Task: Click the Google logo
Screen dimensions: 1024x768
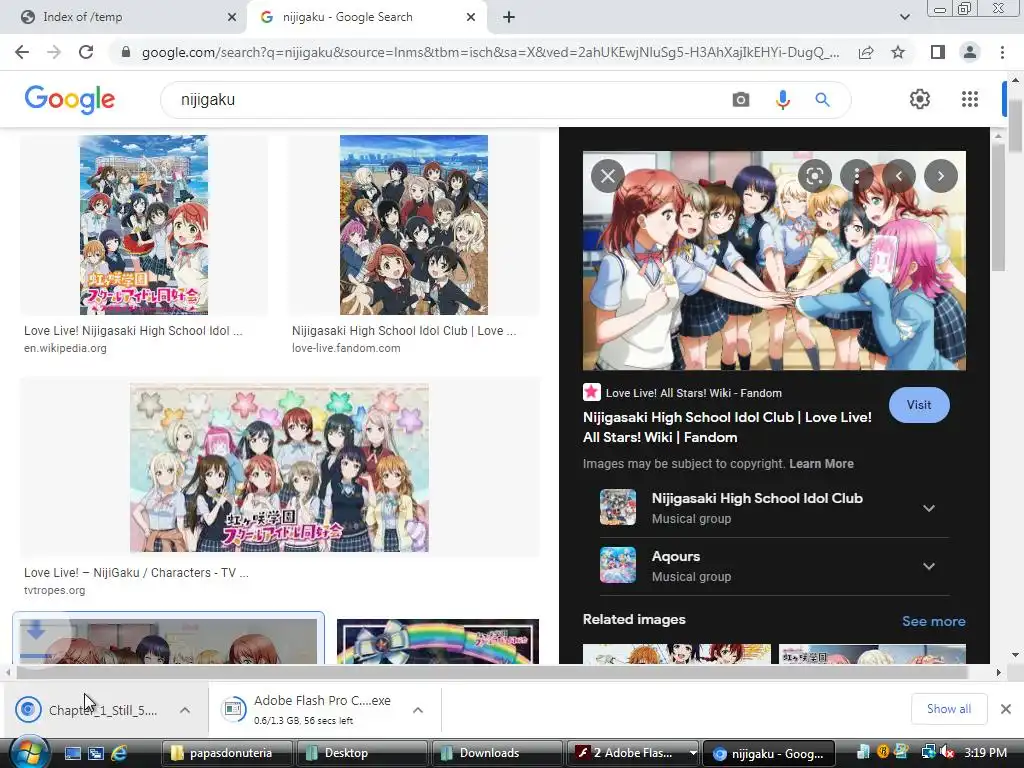Action: pos(70,99)
